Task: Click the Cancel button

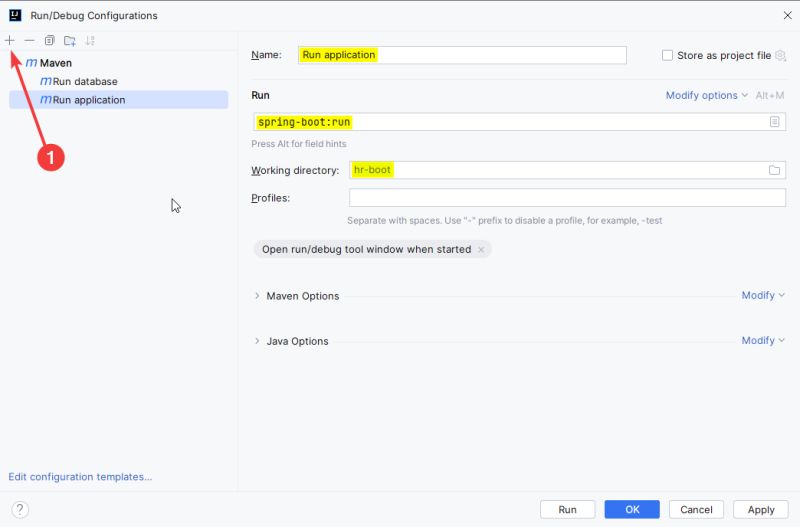Action: 696,509
